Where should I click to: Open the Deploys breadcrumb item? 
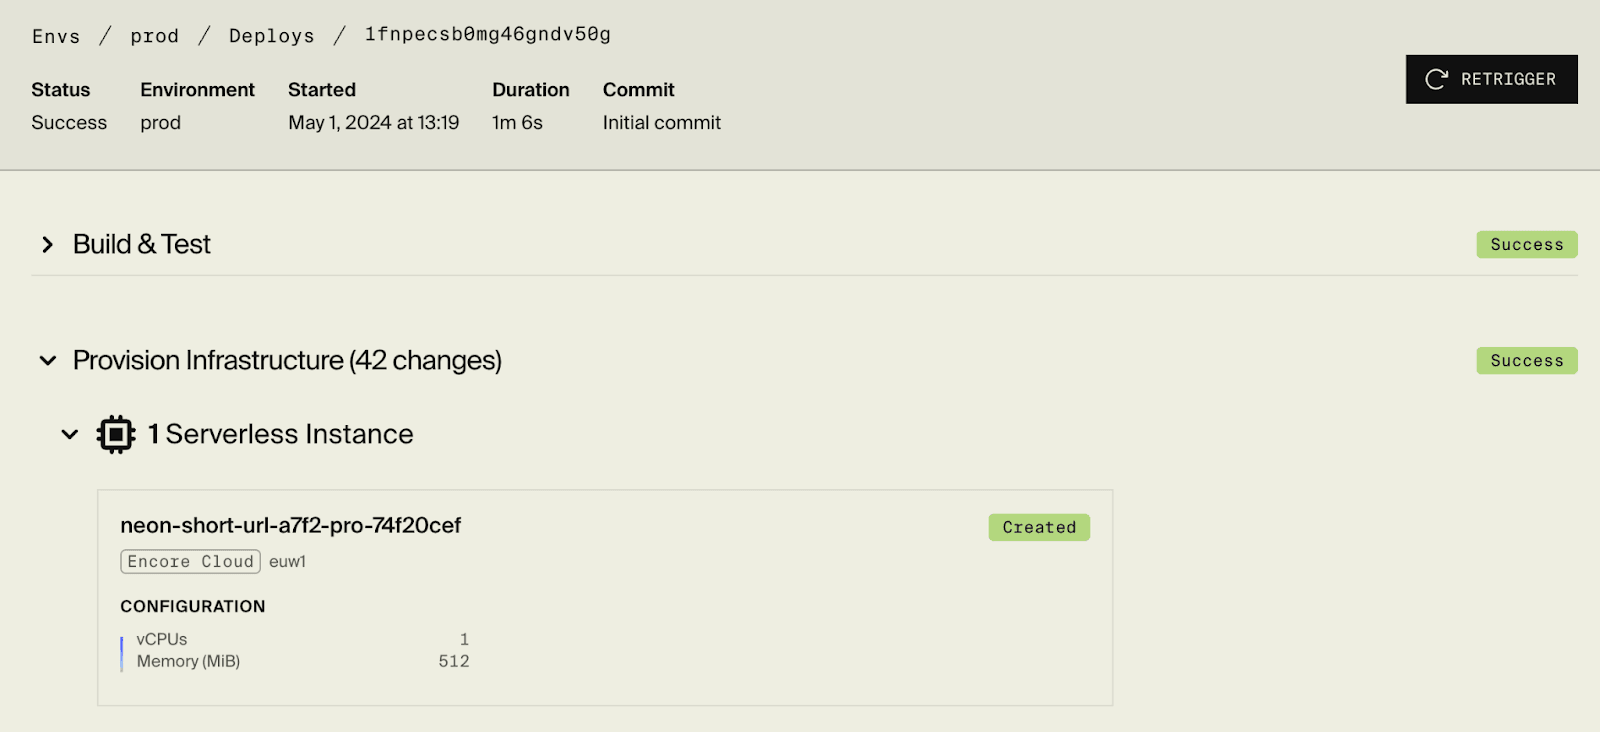coord(272,35)
